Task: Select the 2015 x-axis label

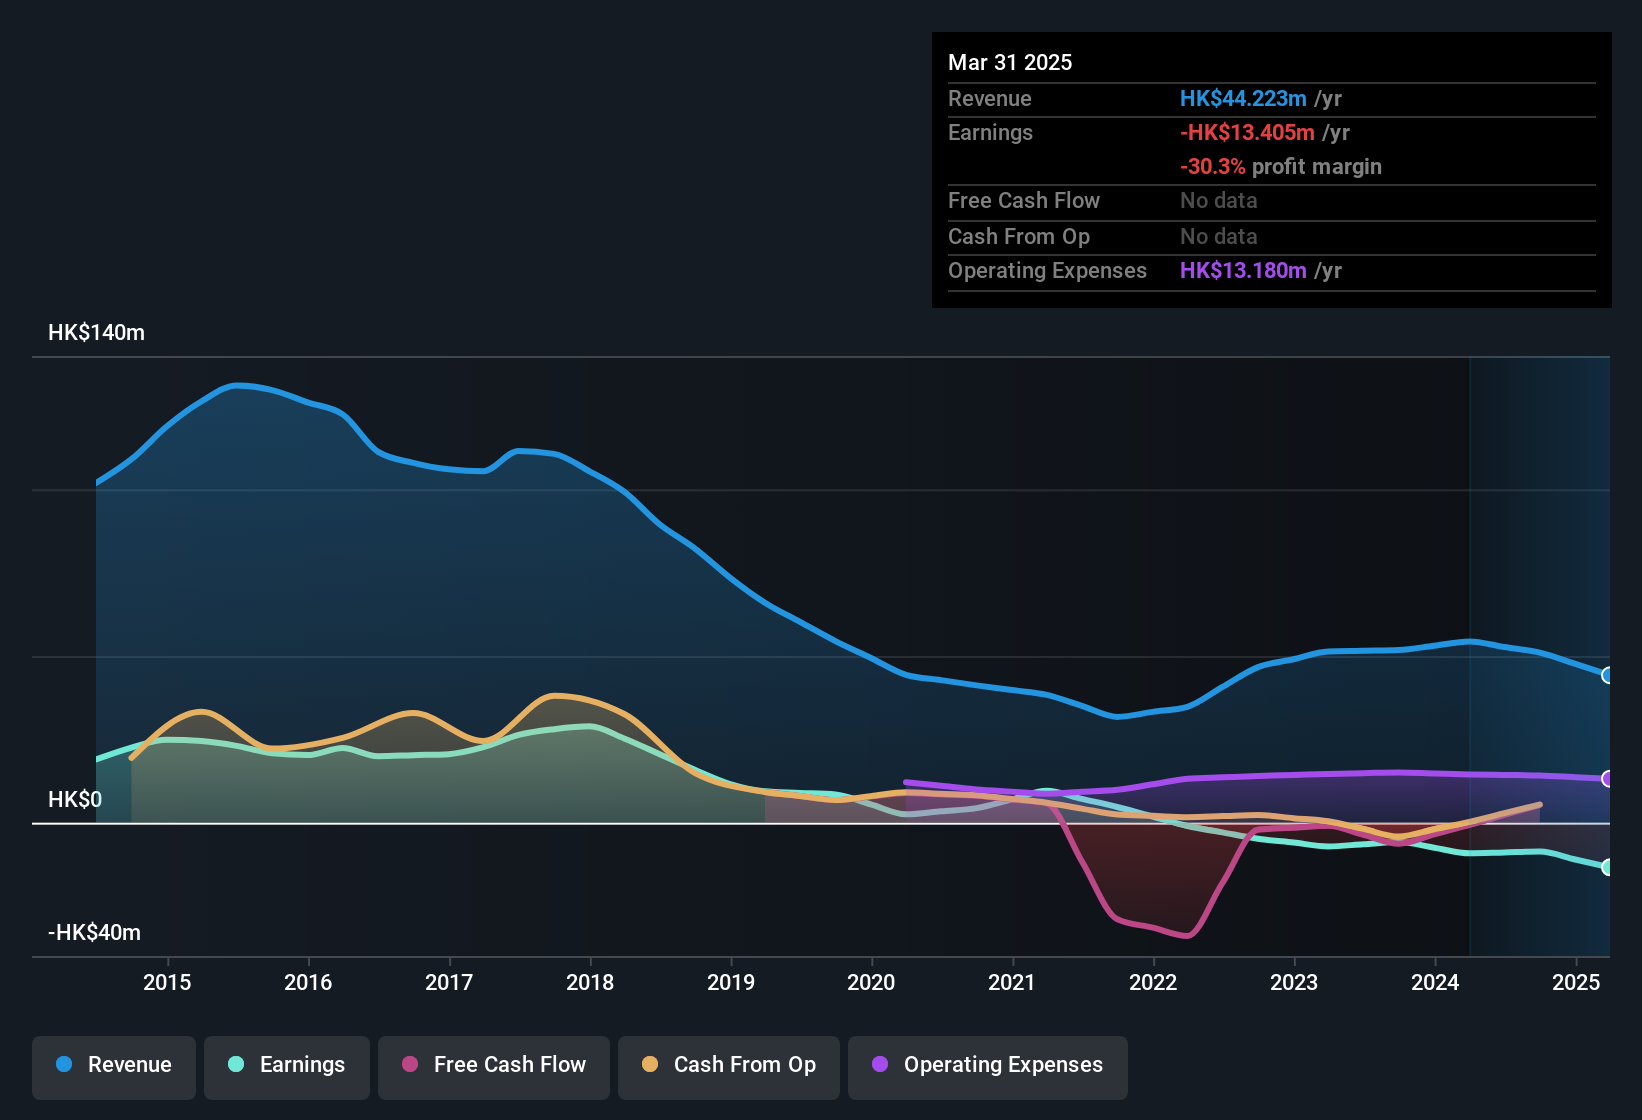Action: (167, 982)
